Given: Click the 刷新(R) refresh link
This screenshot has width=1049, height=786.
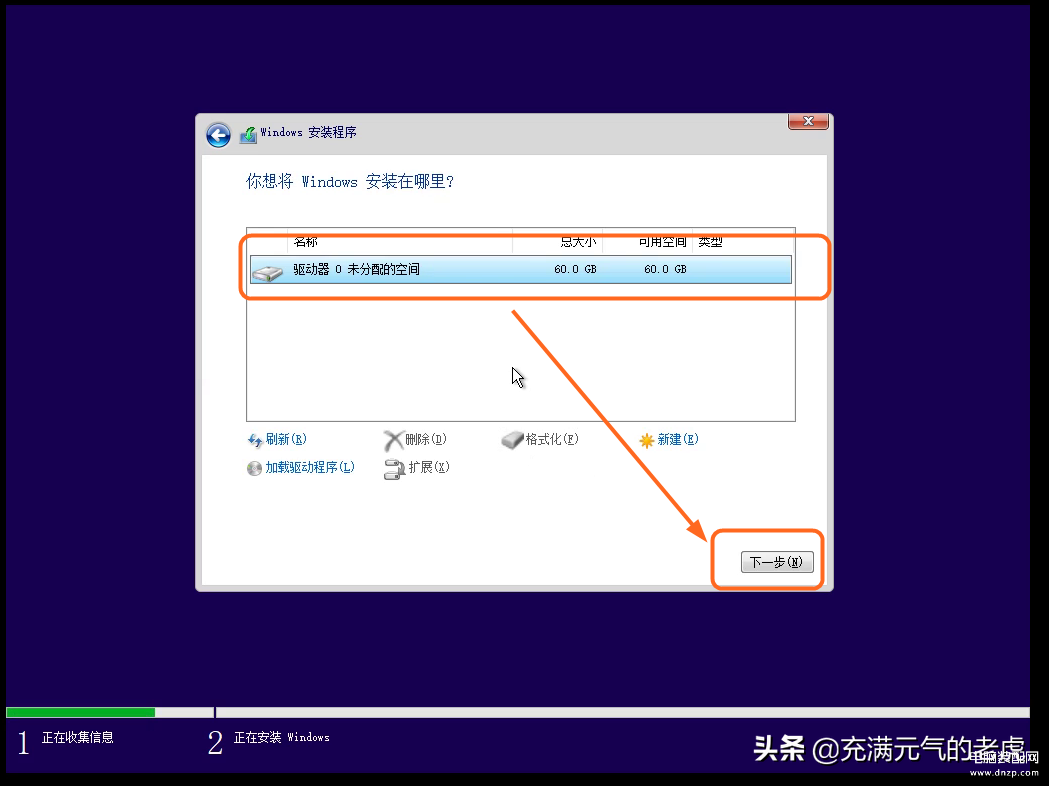Looking at the screenshot, I should pyautogui.click(x=286, y=439).
